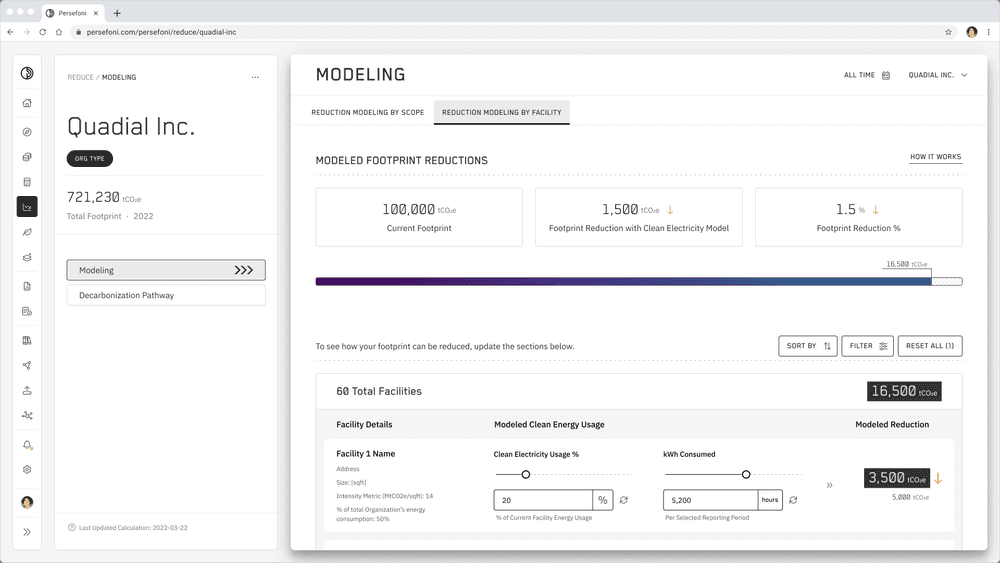Select Modeling in the left panel
Viewport: 1000px width, 563px height.
click(x=166, y=270)
